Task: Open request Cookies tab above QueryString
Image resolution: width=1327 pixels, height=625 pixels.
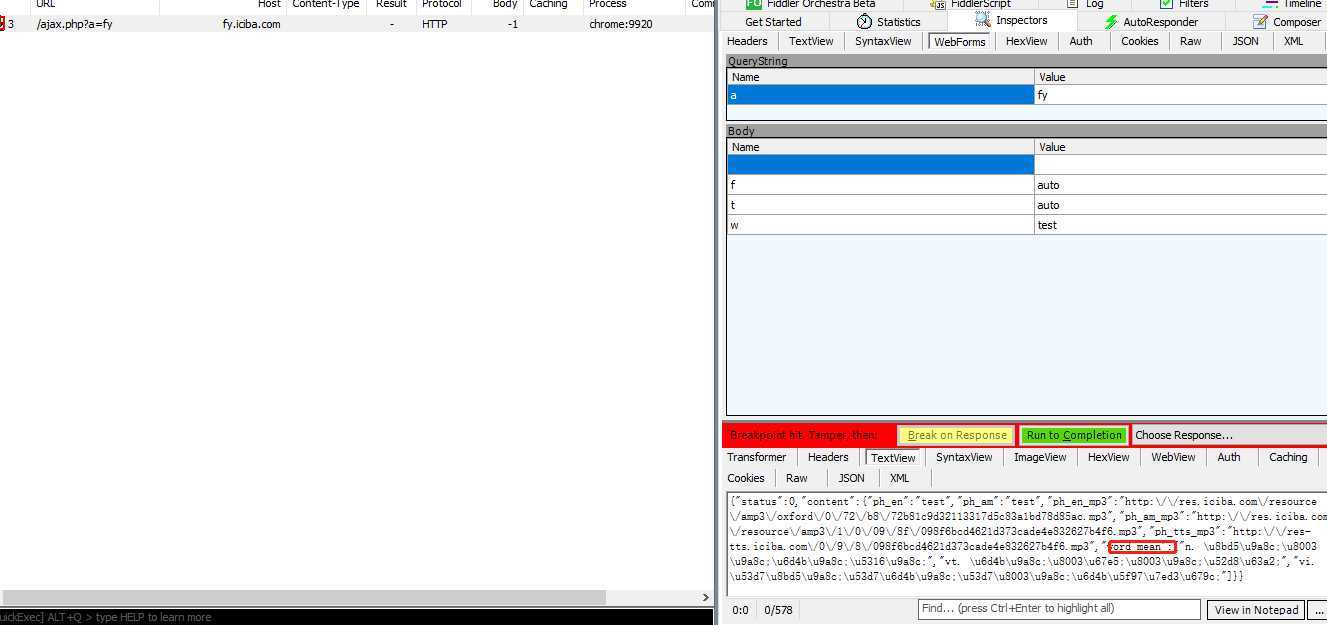Action: pyautogui.click(x=1139, y=41)
